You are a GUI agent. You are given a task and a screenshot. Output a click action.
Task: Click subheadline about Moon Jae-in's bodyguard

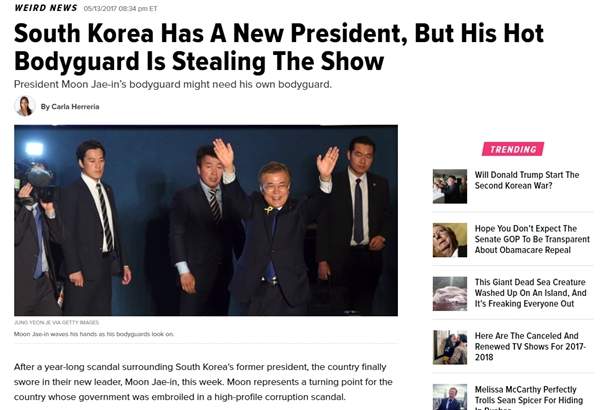coord(173,84)
